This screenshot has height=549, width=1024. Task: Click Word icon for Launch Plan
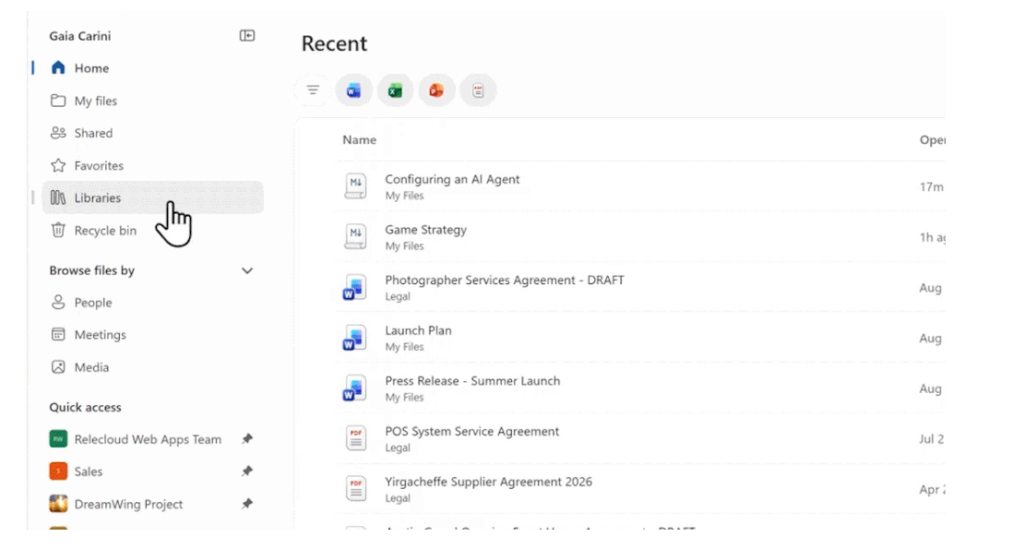pos(354,338)
